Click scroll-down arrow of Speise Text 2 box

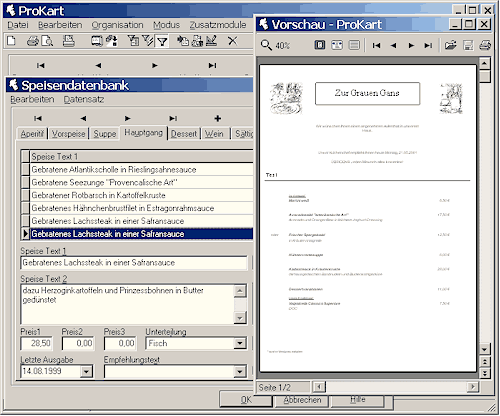click(240, 318)
